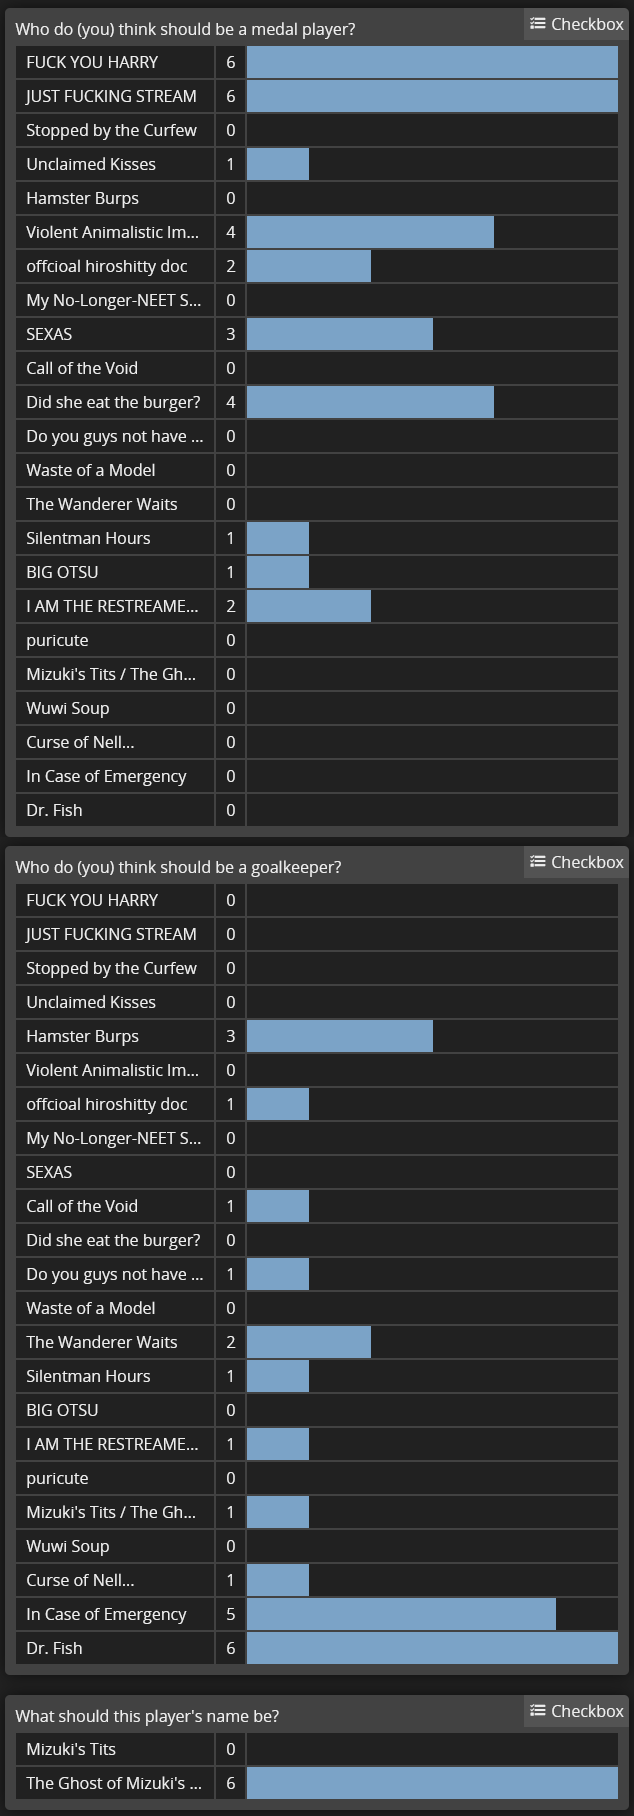
Task: Click 'The Ghost of Mizuki's ...' name option
Action: pos(317,1783)
